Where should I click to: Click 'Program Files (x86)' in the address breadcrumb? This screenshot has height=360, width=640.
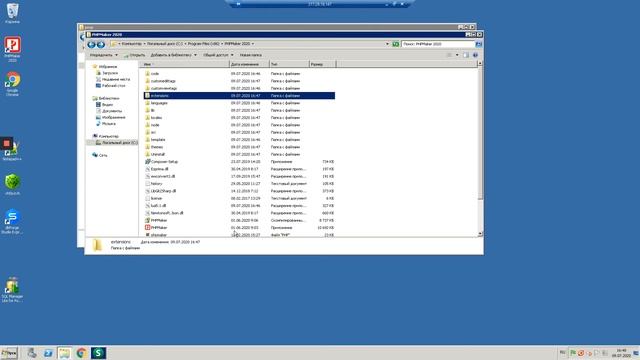click(203, 44)
